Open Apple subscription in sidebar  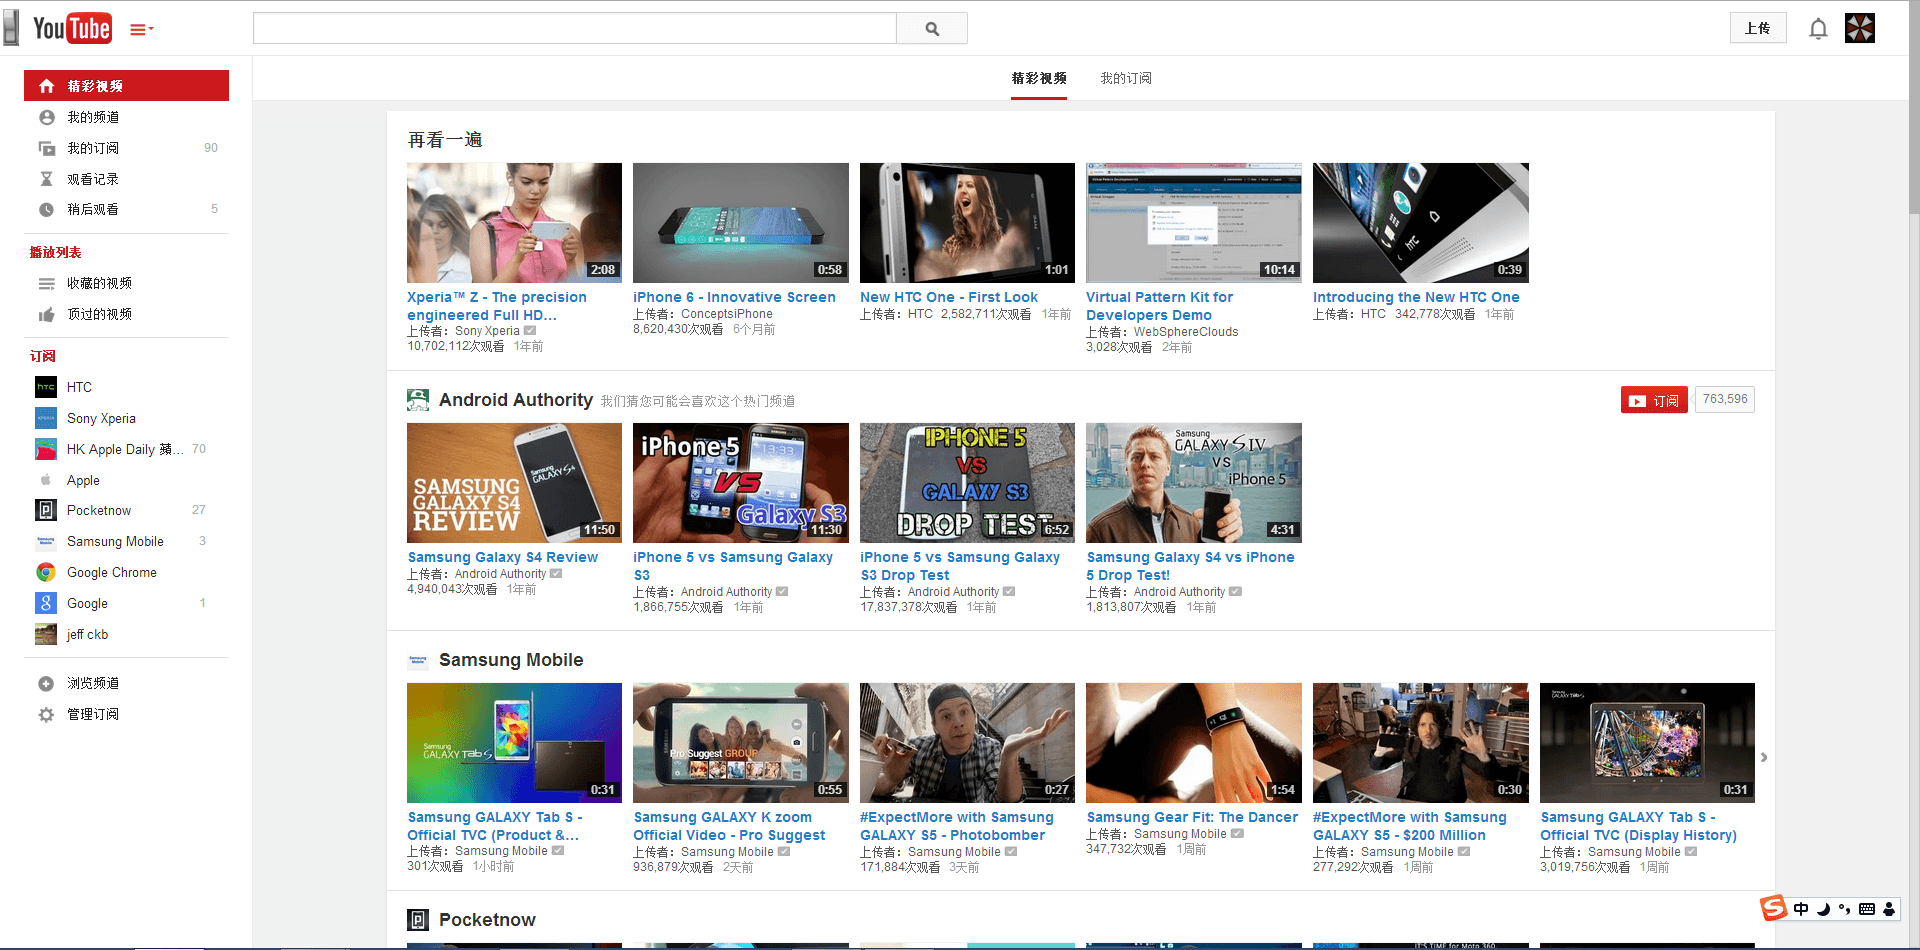coord(126,480)
